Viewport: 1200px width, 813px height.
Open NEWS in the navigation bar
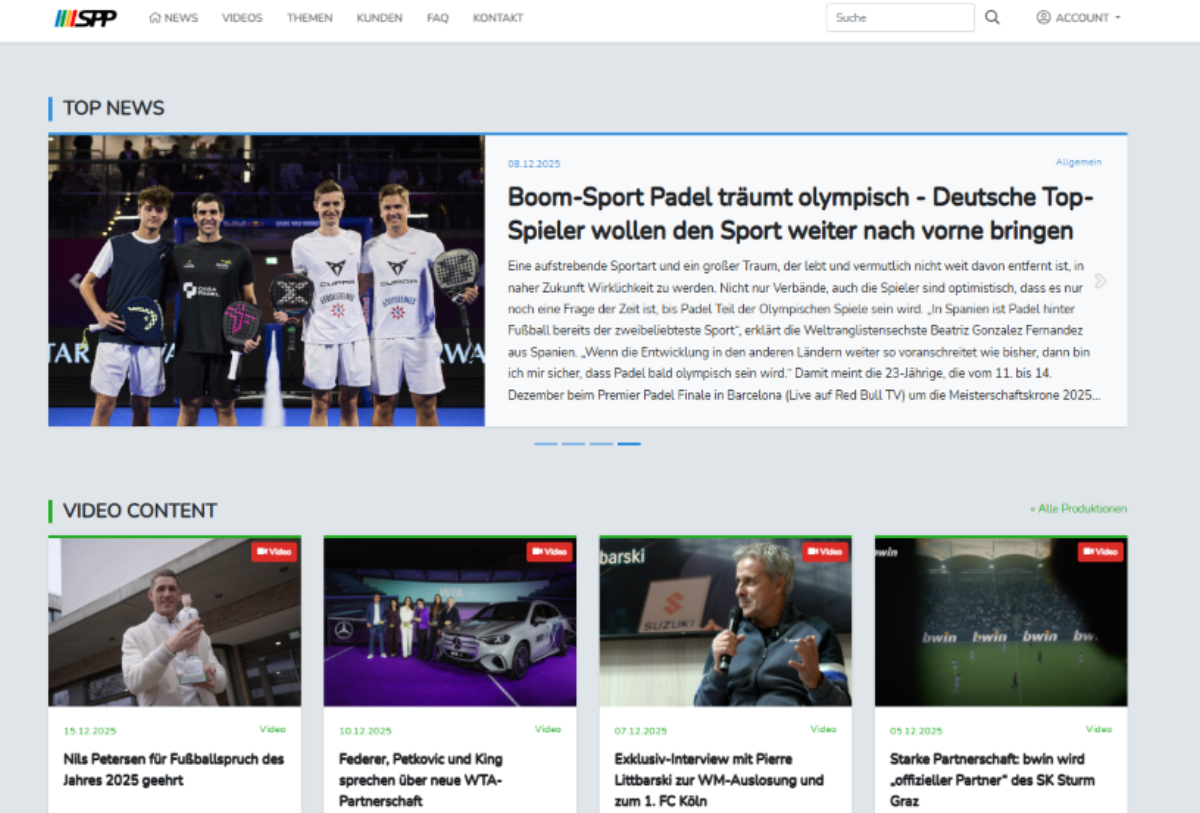click(x=174, y=17)
